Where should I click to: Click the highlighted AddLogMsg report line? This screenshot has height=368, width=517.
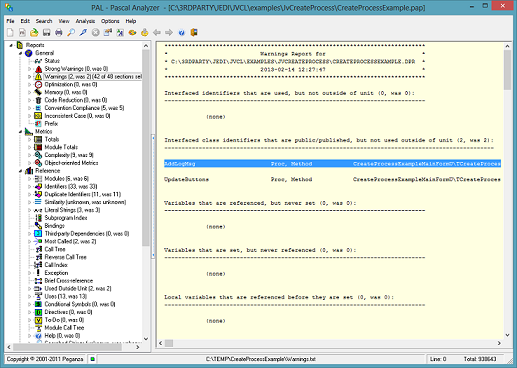(x=332, y=164)
